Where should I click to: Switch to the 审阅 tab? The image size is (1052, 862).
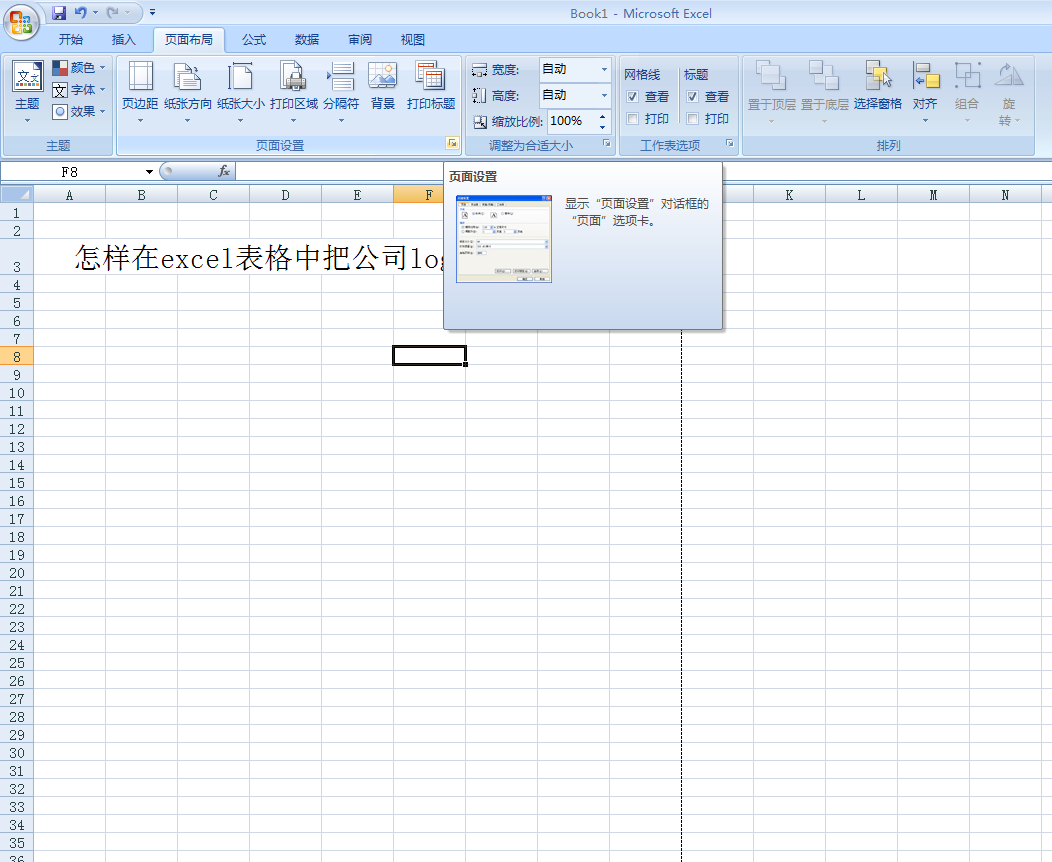[360, 40]
